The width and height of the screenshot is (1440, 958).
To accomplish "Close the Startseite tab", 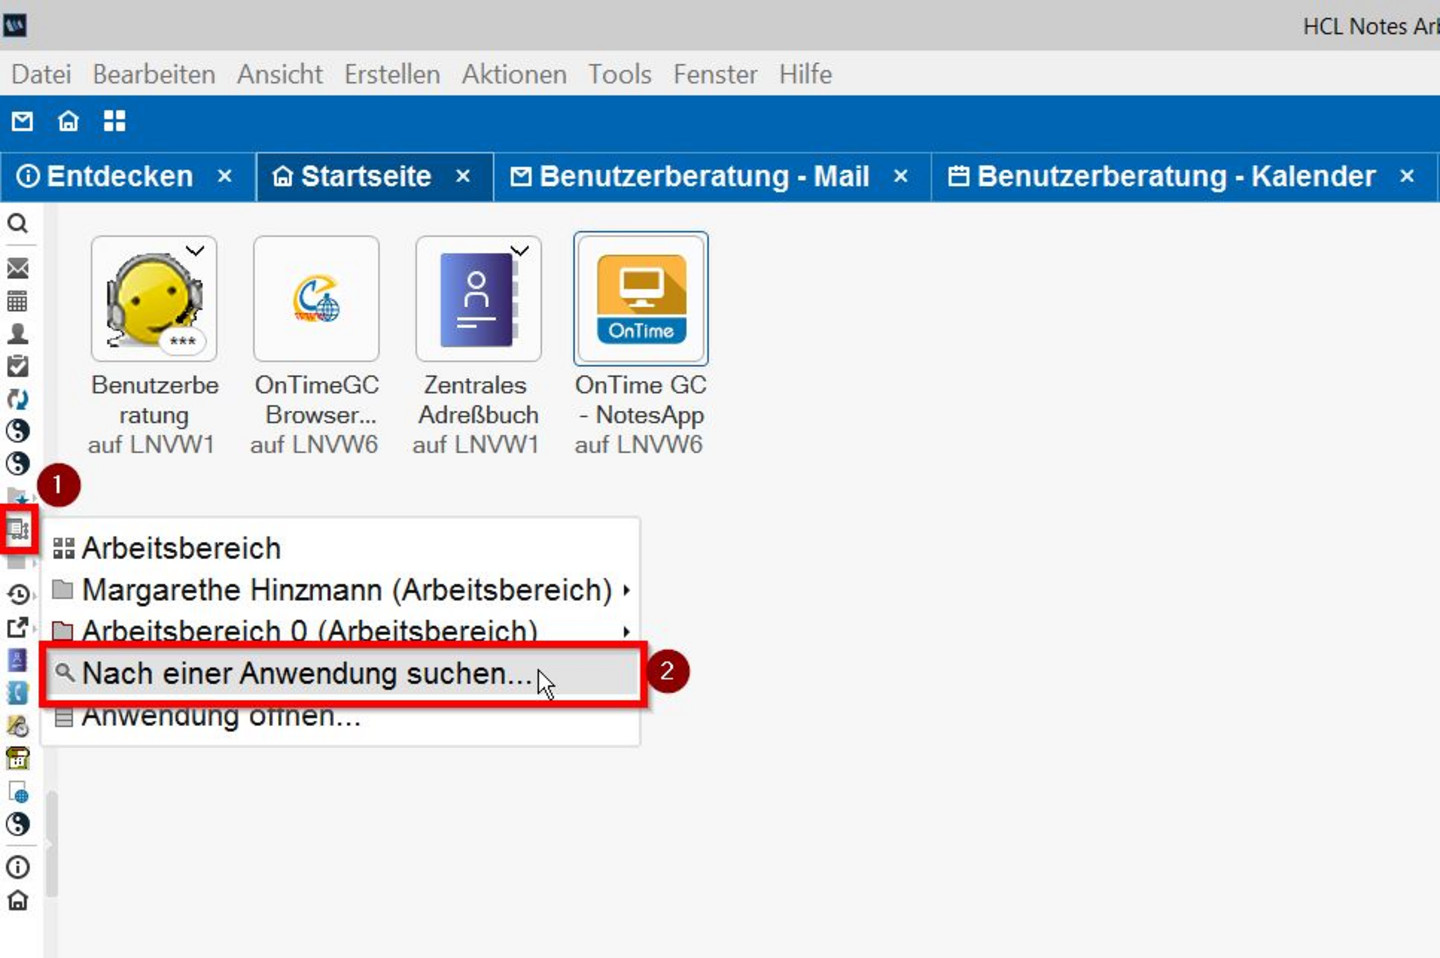I will 463,176.
